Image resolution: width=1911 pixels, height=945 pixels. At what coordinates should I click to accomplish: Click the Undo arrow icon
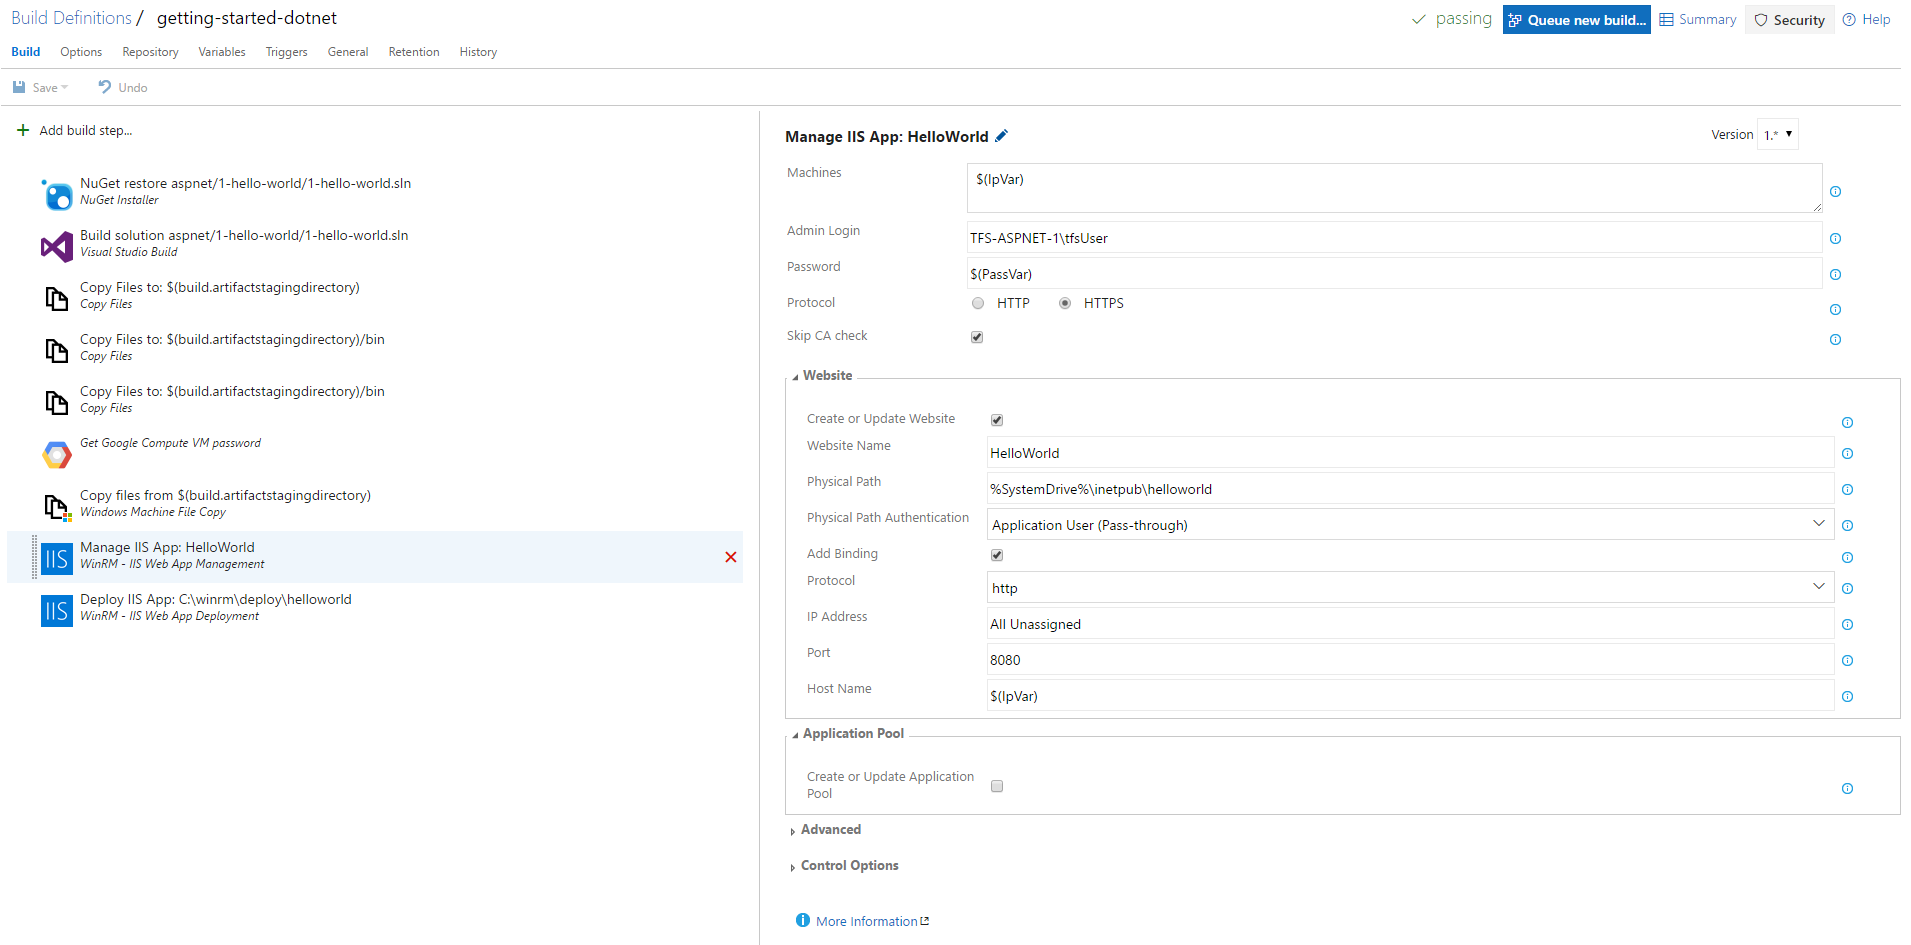pyautogui.click(x=104, y=87)
